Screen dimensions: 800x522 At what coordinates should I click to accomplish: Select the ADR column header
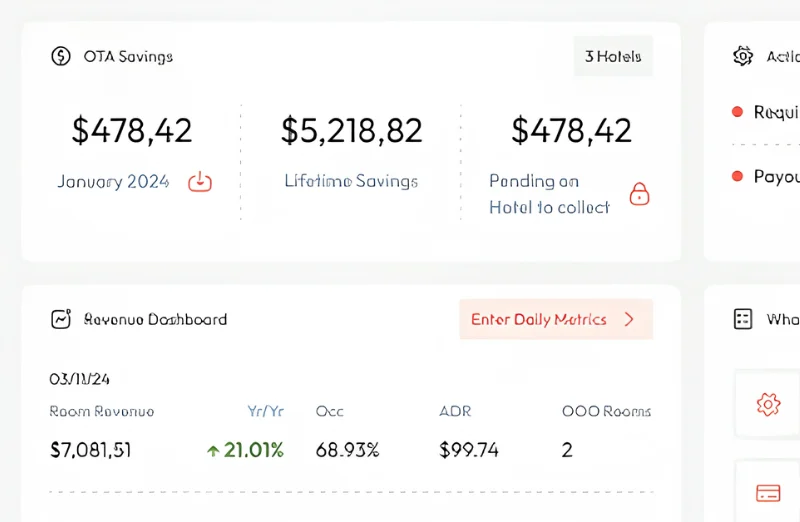(x=455, y=411)
